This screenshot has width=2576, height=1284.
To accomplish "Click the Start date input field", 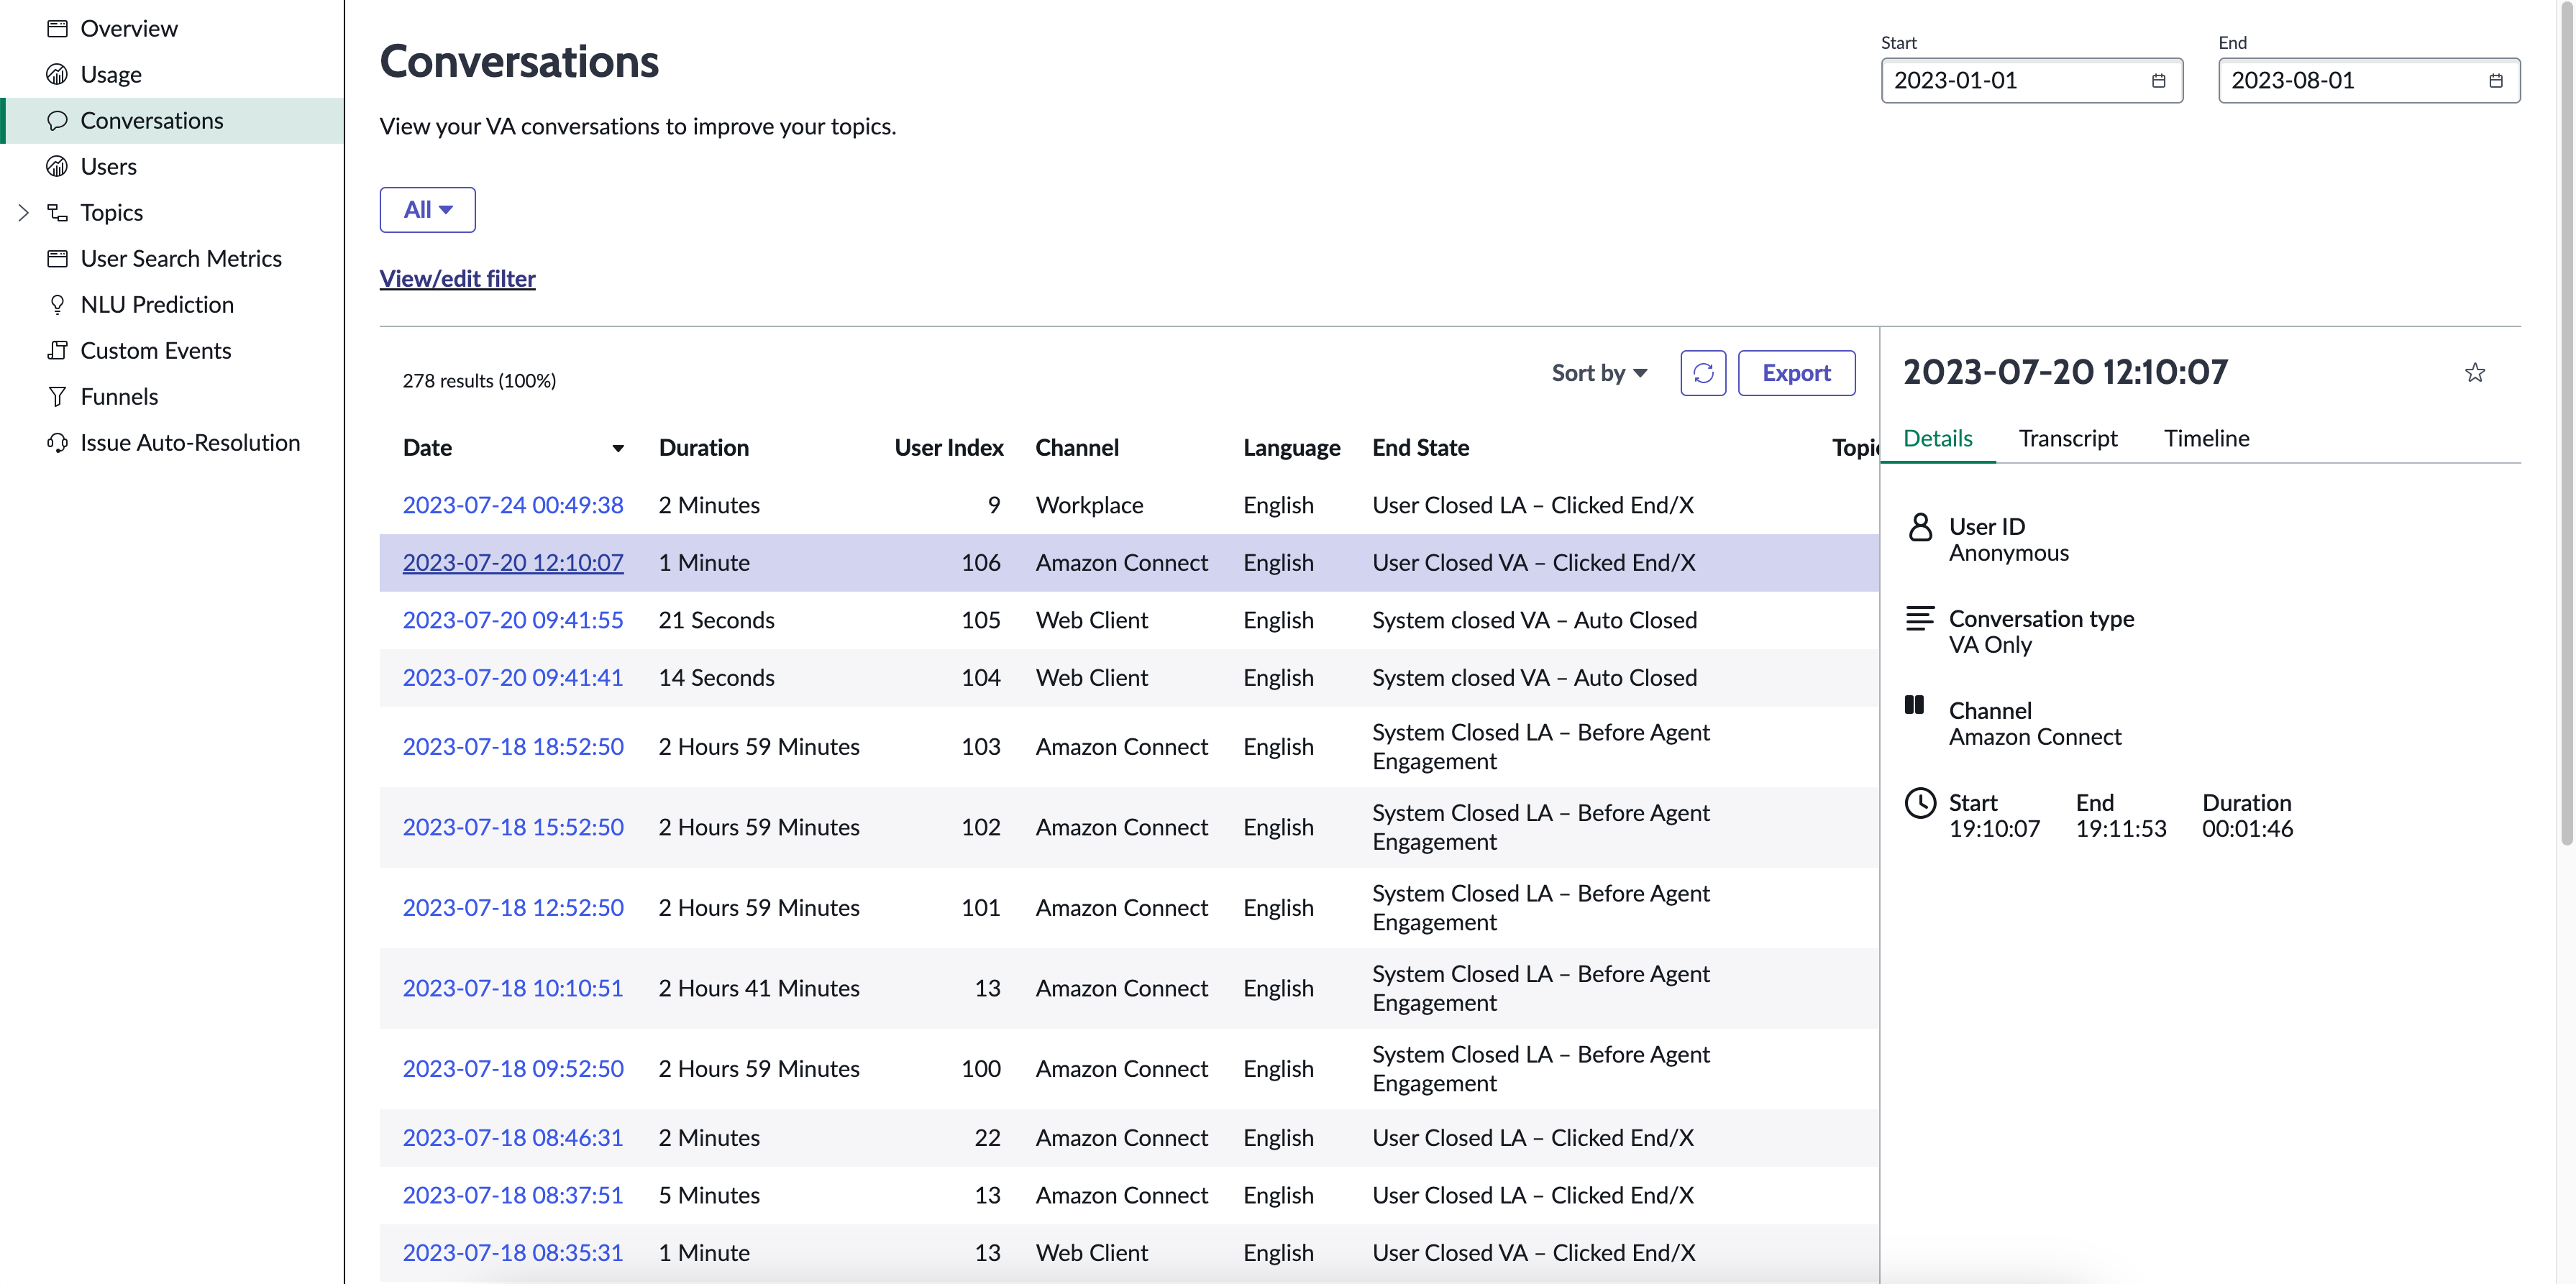I will (x=2031, y=81).
